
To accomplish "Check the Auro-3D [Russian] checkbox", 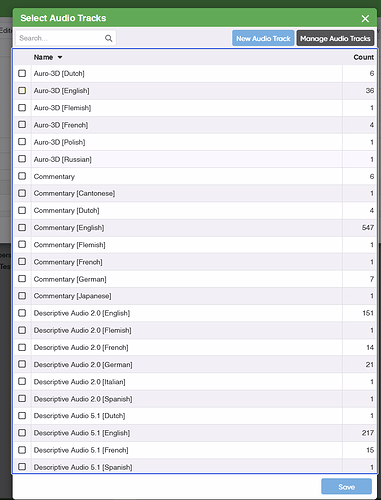I will point(22,159).
